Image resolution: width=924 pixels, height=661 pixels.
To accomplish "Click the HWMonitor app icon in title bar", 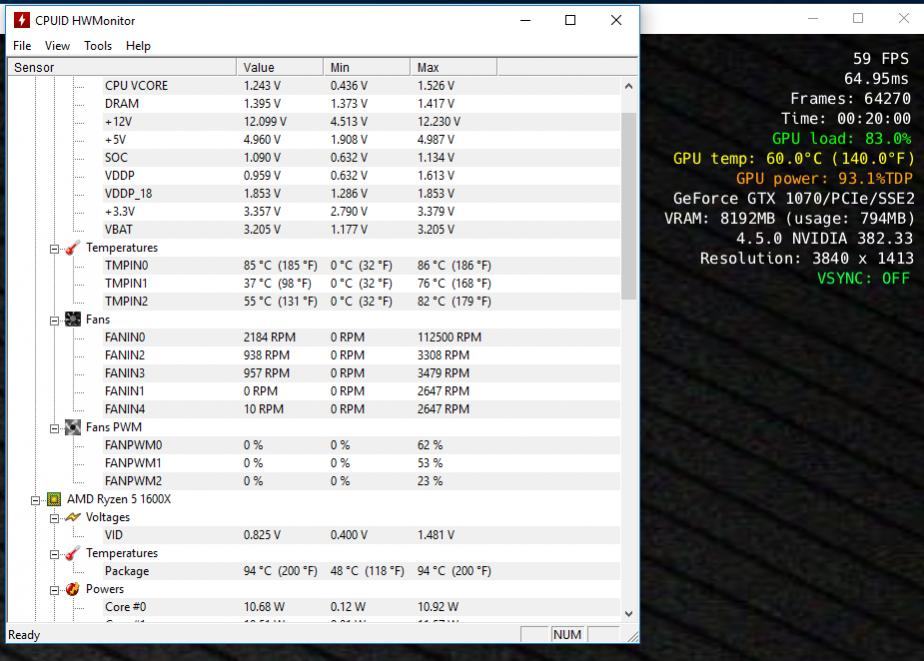I will (x=22, y=20).
